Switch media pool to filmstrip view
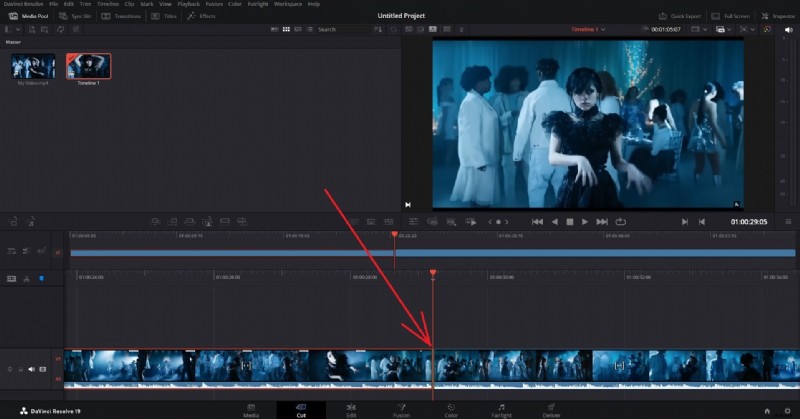The height and width of the screenshot is (419, 800). 298,30
